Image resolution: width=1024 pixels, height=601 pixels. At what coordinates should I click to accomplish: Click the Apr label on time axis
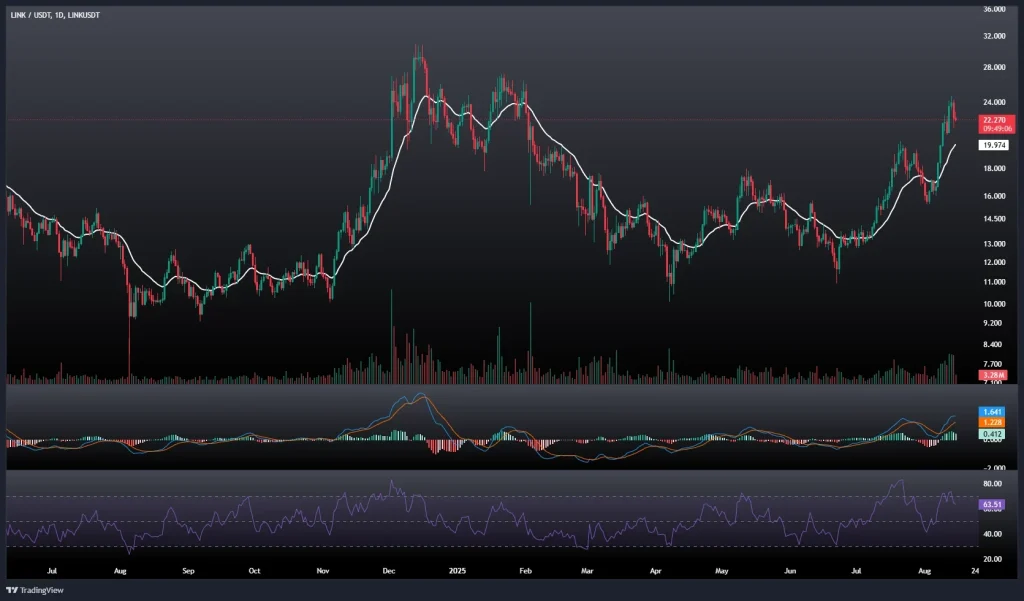[x=656, y=570]
